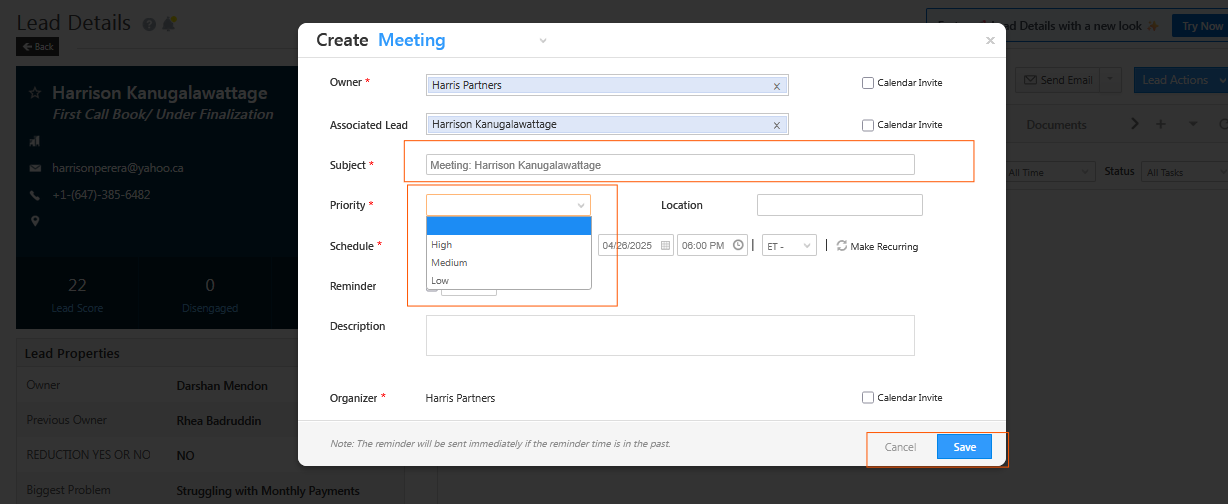Check Calendar Invite for Organizer
1228x504 pixels.
click(868, 397)
